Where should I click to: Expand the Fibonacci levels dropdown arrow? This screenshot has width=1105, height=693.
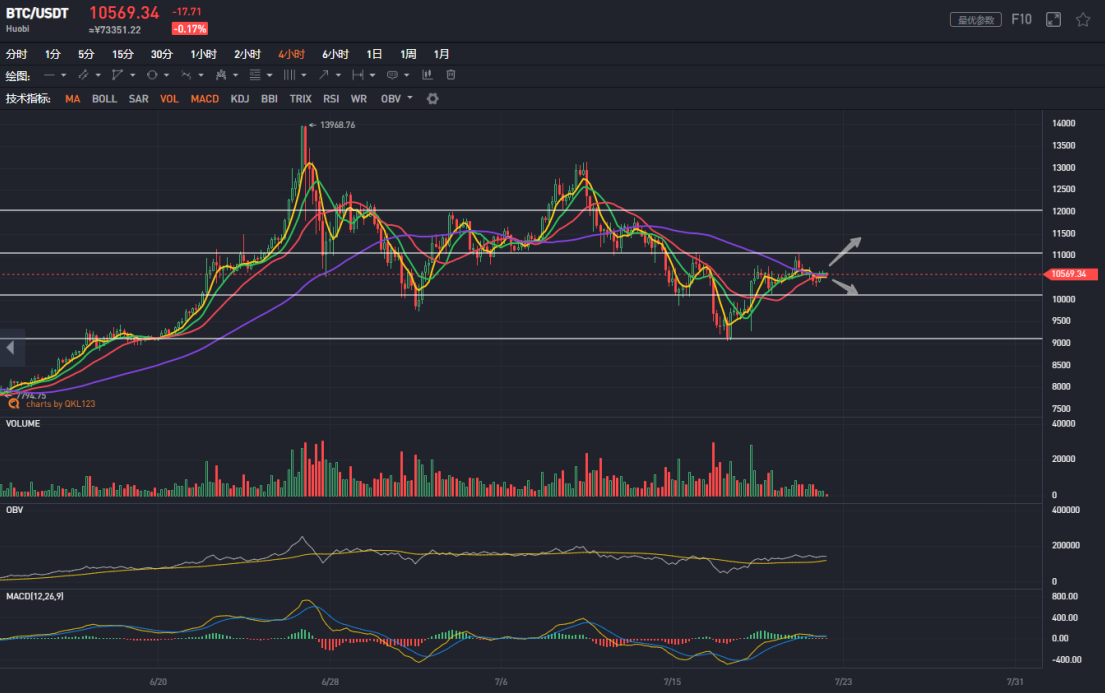coord(270,75)
